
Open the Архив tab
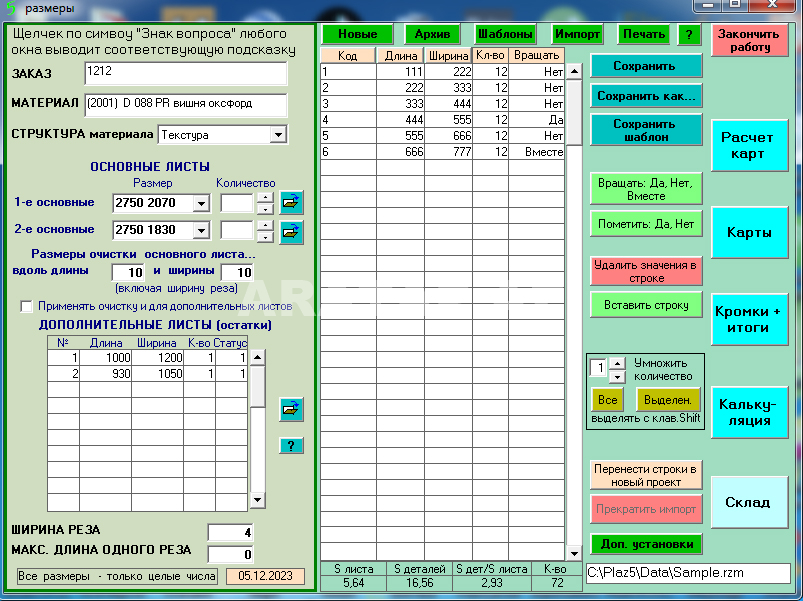click(432, 34)
